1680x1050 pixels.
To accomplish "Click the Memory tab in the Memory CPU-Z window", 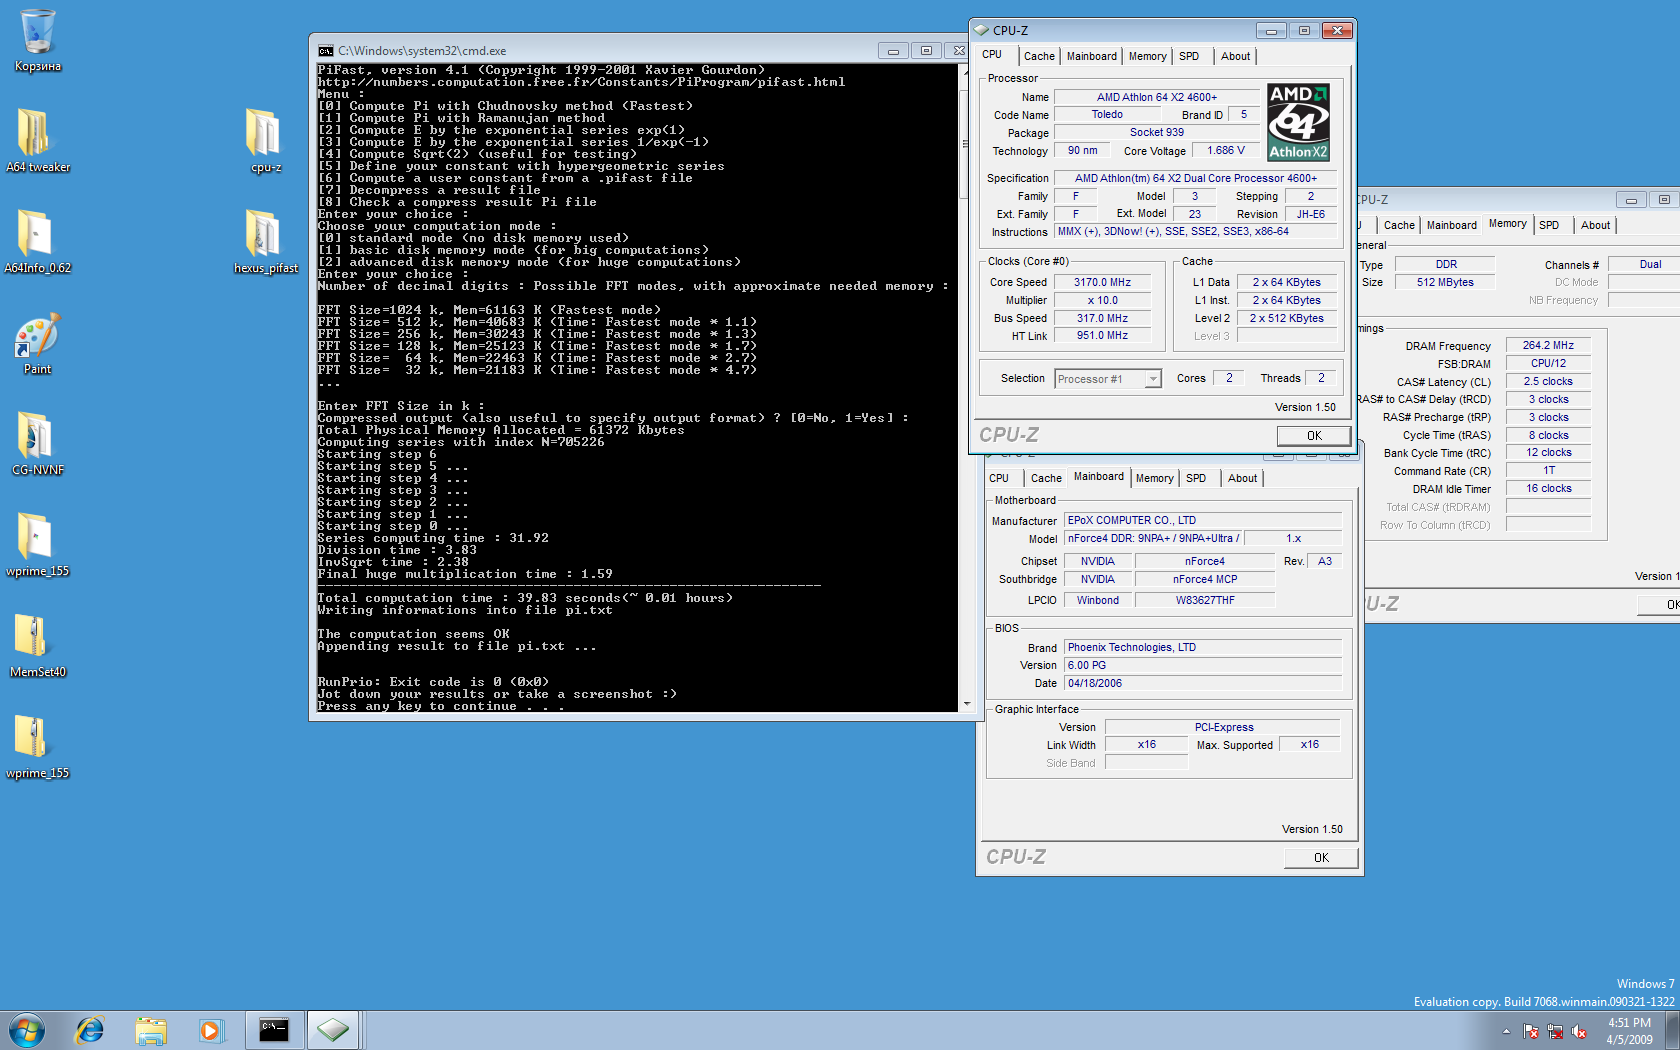I will (1507, 224).
